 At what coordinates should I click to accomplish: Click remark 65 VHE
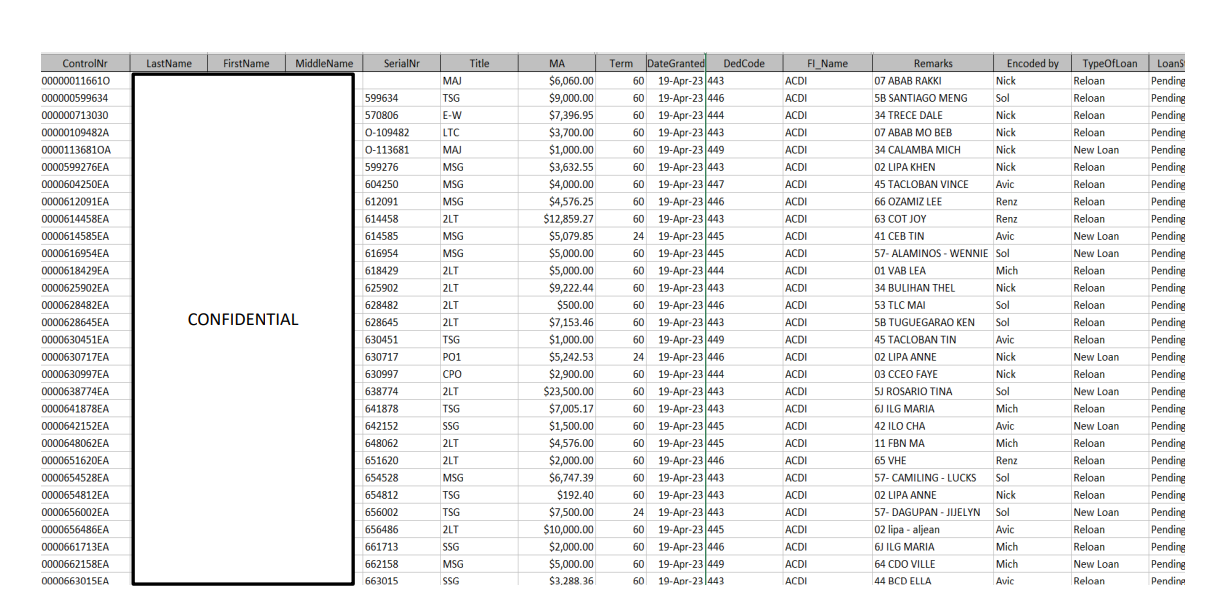point(933,461)
